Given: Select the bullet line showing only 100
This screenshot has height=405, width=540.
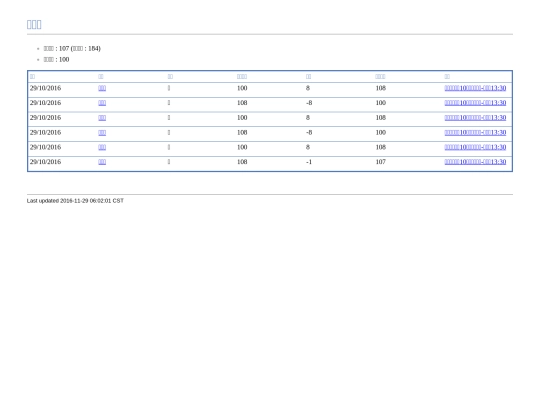Looking at the screenshot, I should (x=56, y=60).
